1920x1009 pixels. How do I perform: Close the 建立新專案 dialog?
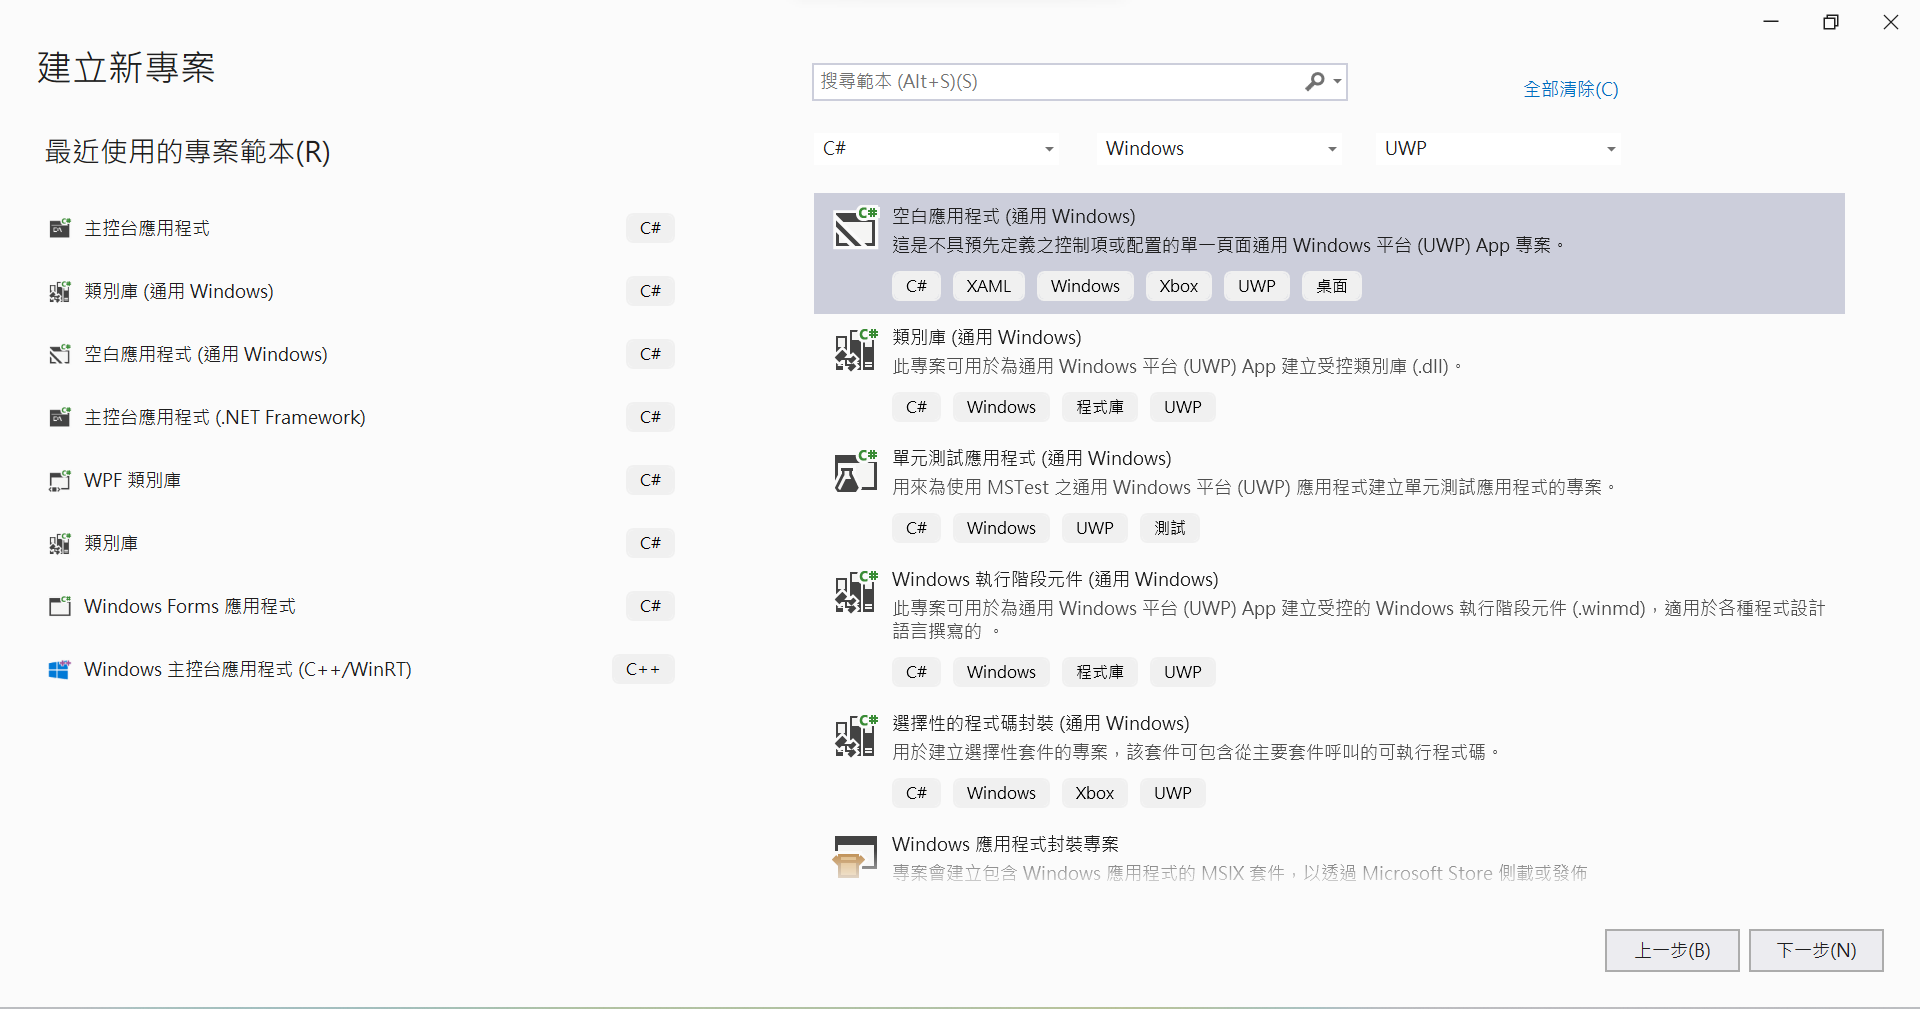1890,22
